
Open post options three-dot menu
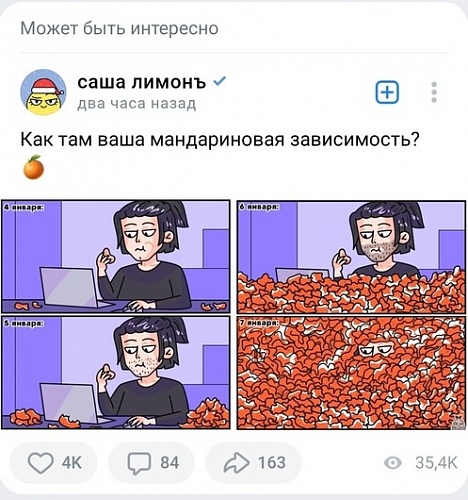click(x=434, y=92)
